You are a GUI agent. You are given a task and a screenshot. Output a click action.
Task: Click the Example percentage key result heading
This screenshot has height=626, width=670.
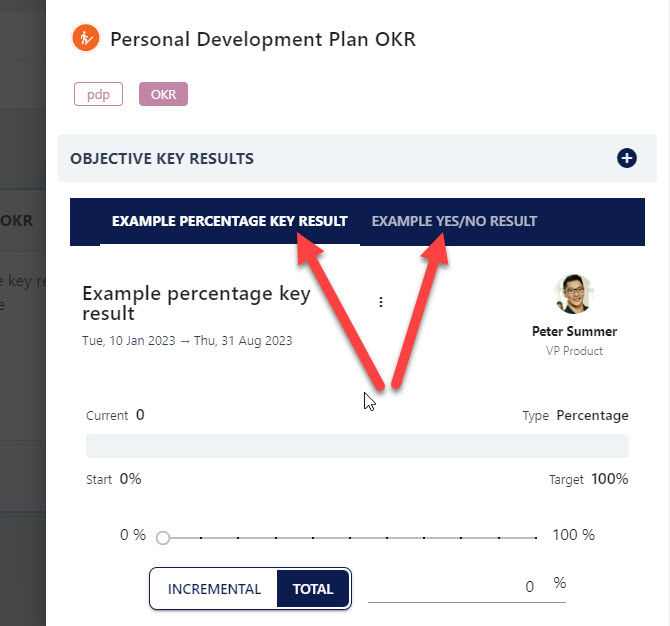(x=197, y=303)
